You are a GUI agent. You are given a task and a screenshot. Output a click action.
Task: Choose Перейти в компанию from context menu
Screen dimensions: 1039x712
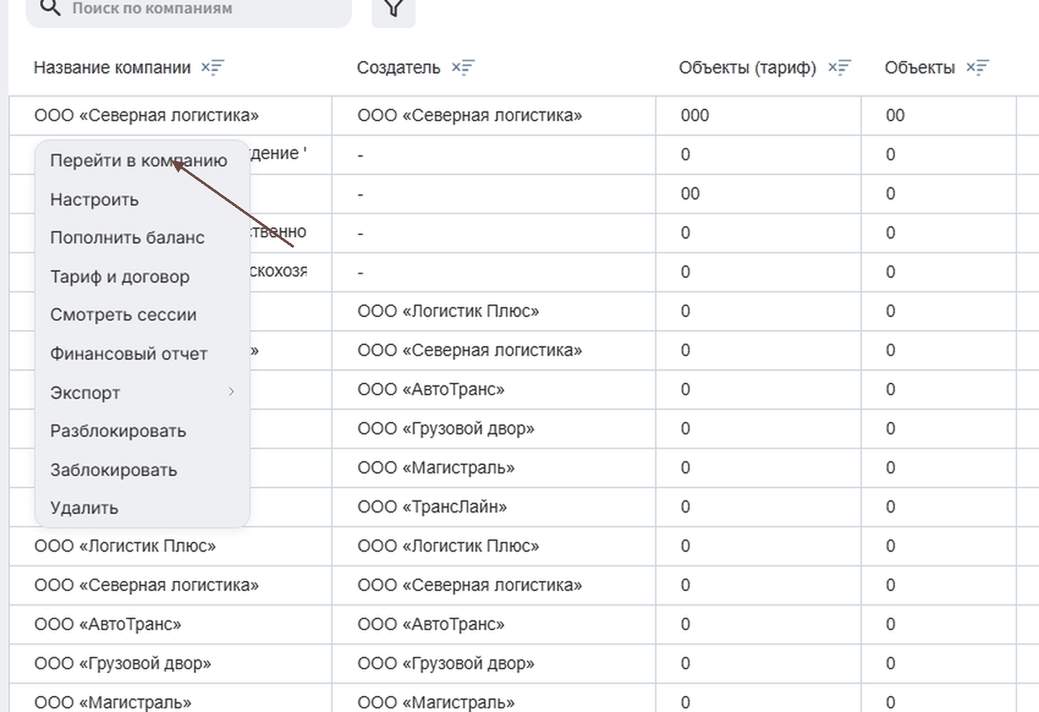[138, 160]
